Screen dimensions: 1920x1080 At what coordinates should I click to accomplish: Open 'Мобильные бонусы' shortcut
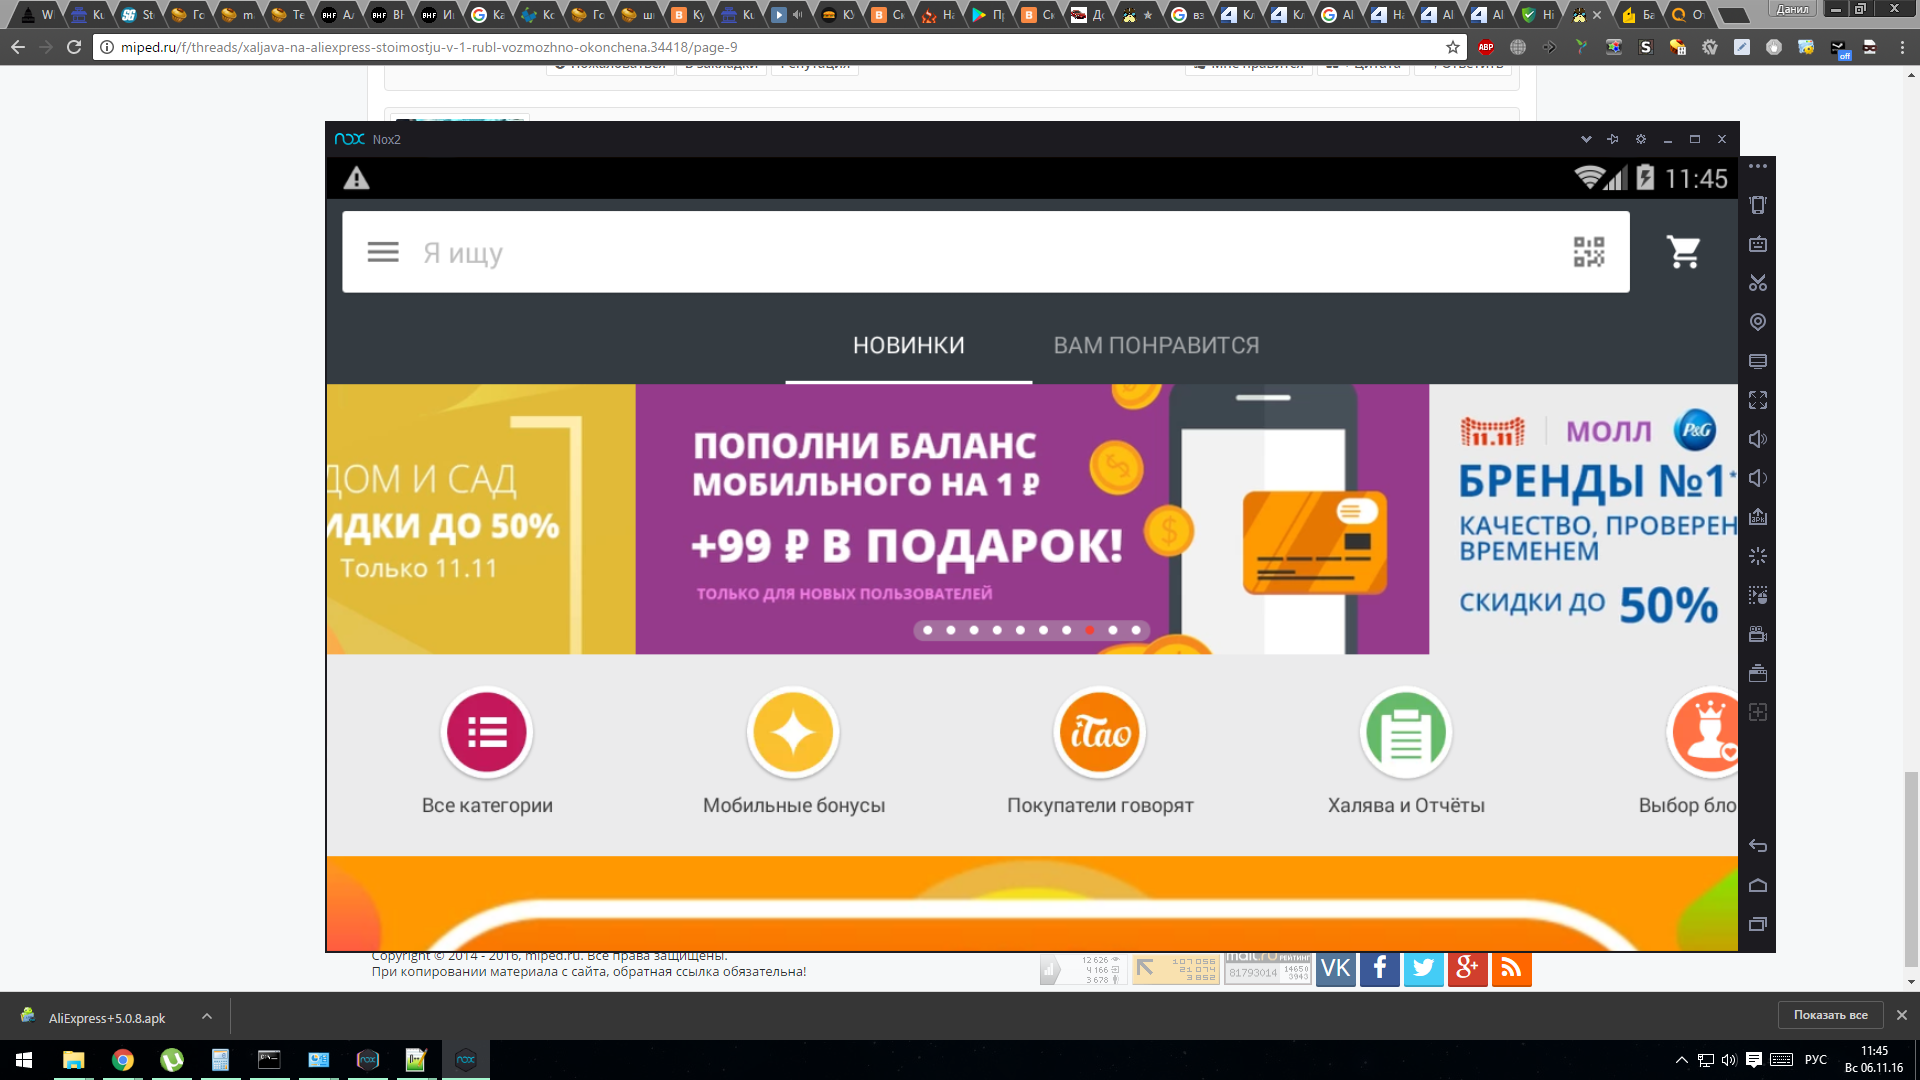[x=793, y=732]
